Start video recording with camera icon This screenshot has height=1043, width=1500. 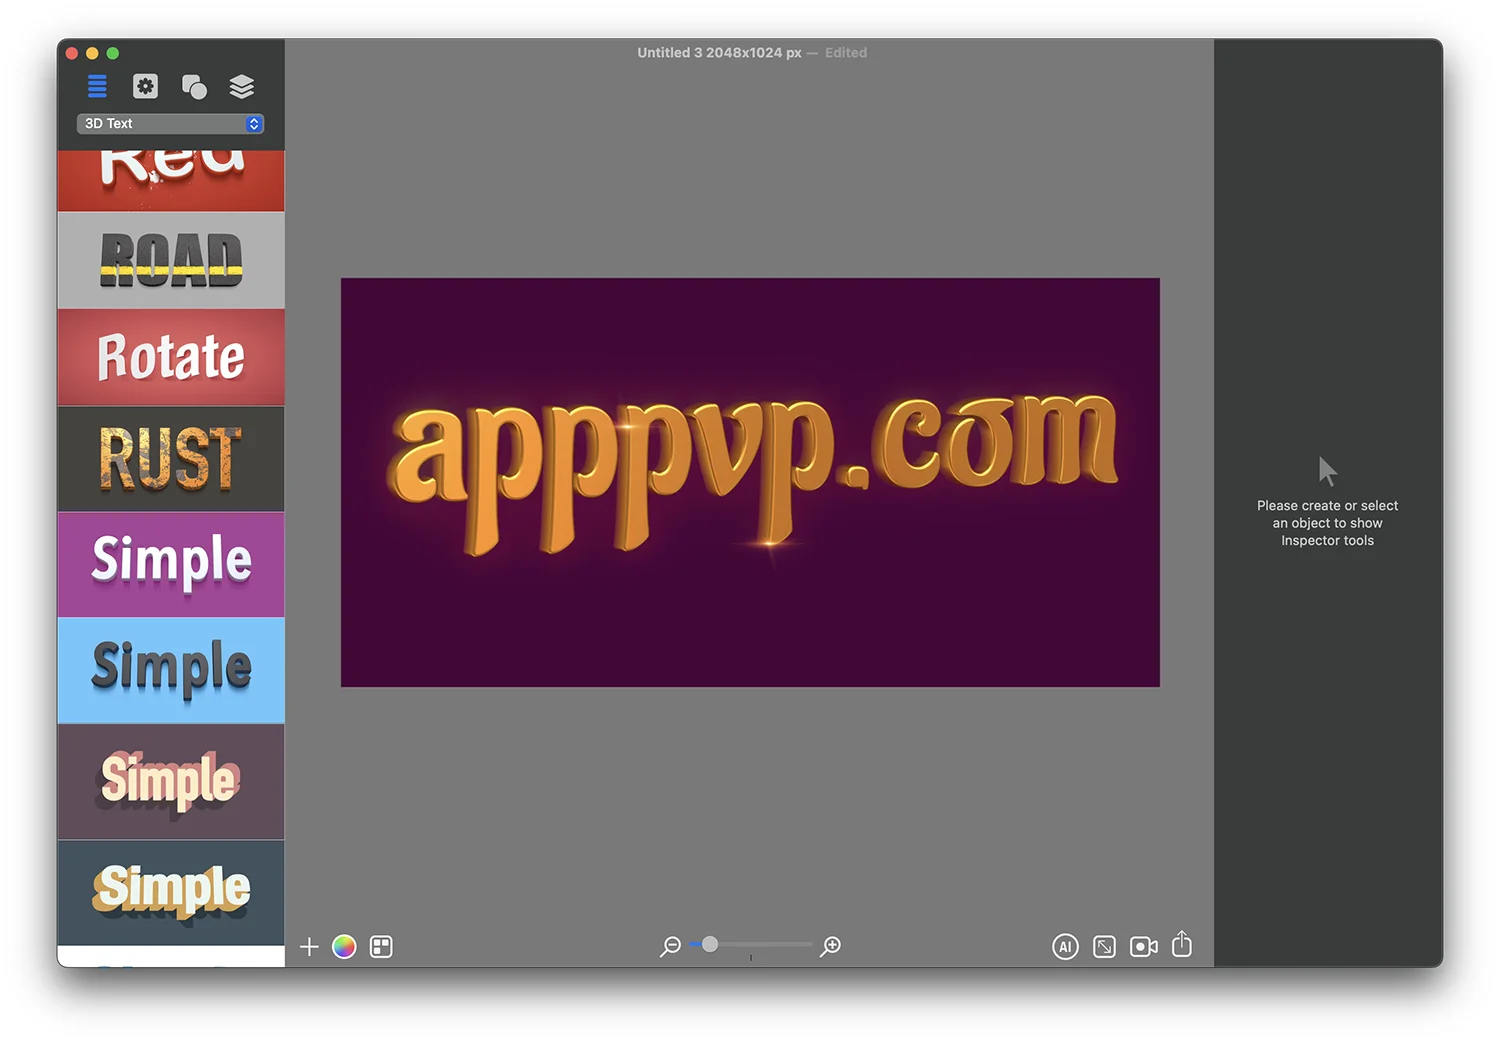point(1143,947)
